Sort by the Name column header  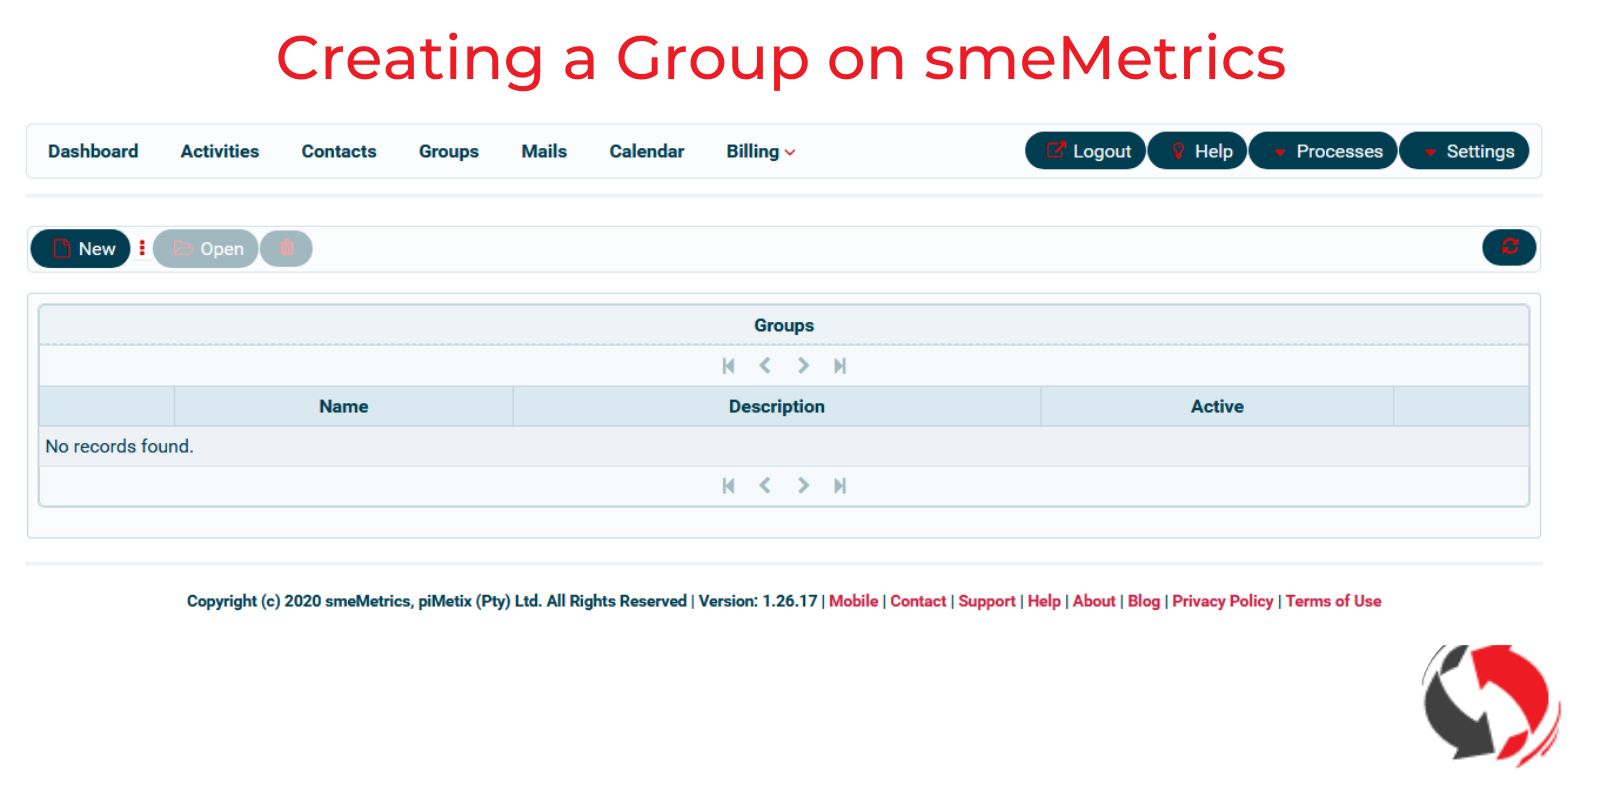coord(344,406)
